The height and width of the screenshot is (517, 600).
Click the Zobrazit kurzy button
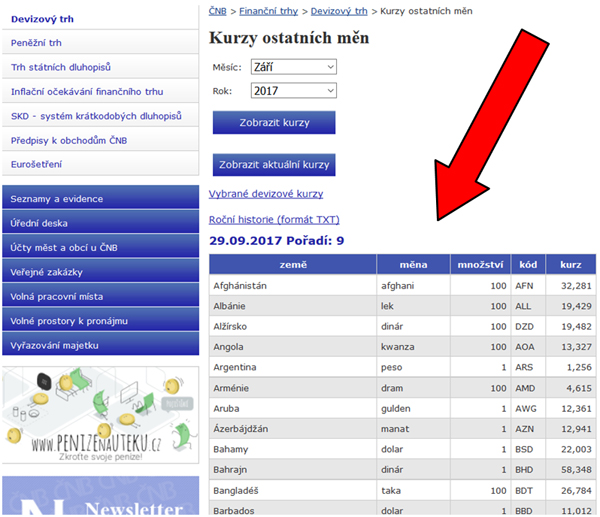(x=273, y=123)
